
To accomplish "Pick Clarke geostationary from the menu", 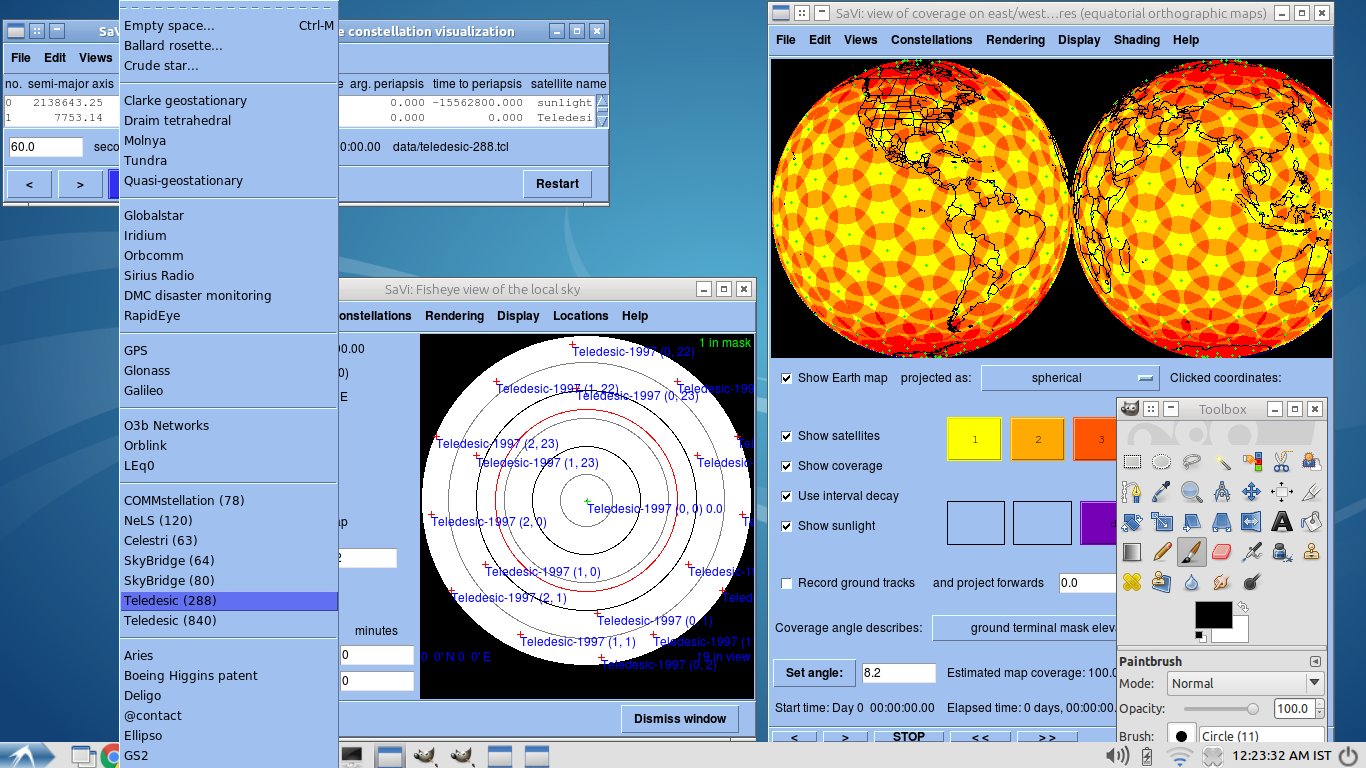I will 228,101.
